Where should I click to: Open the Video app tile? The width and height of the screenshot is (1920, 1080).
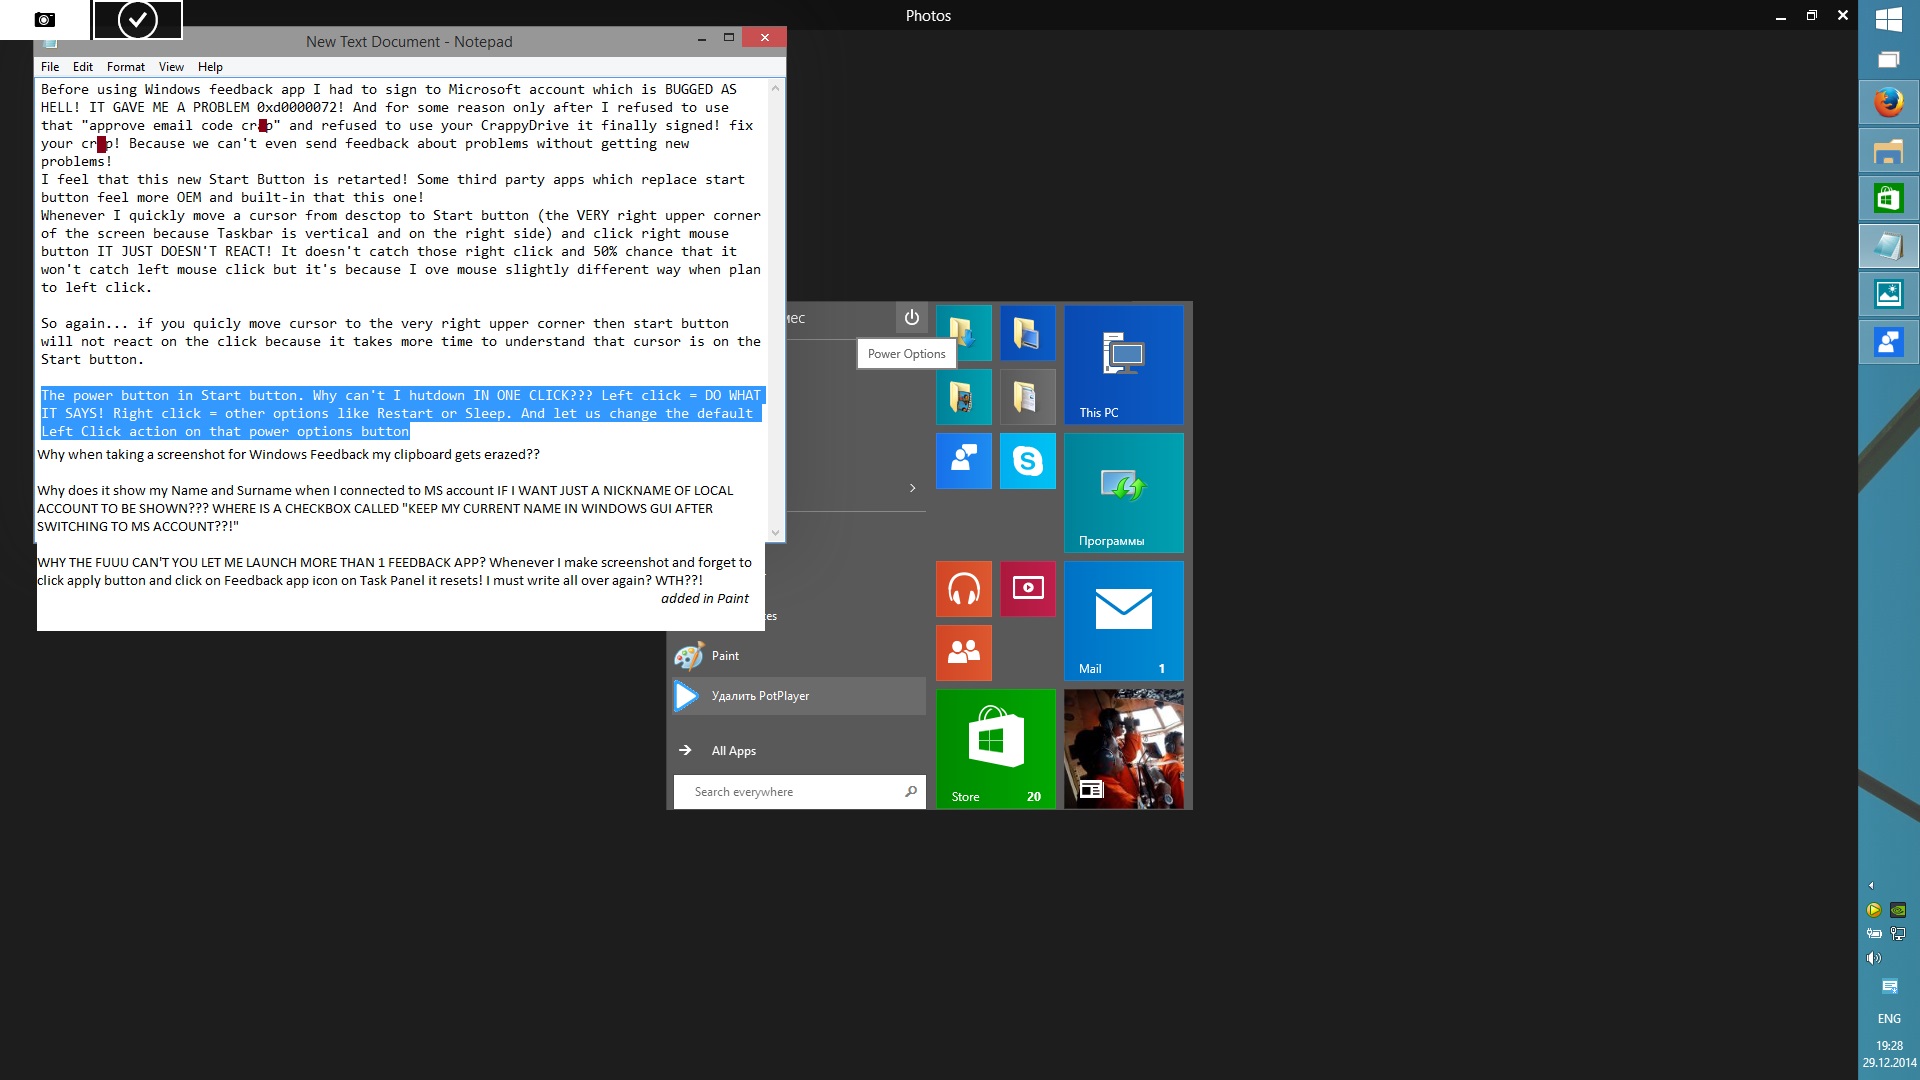click(1027, 589)
